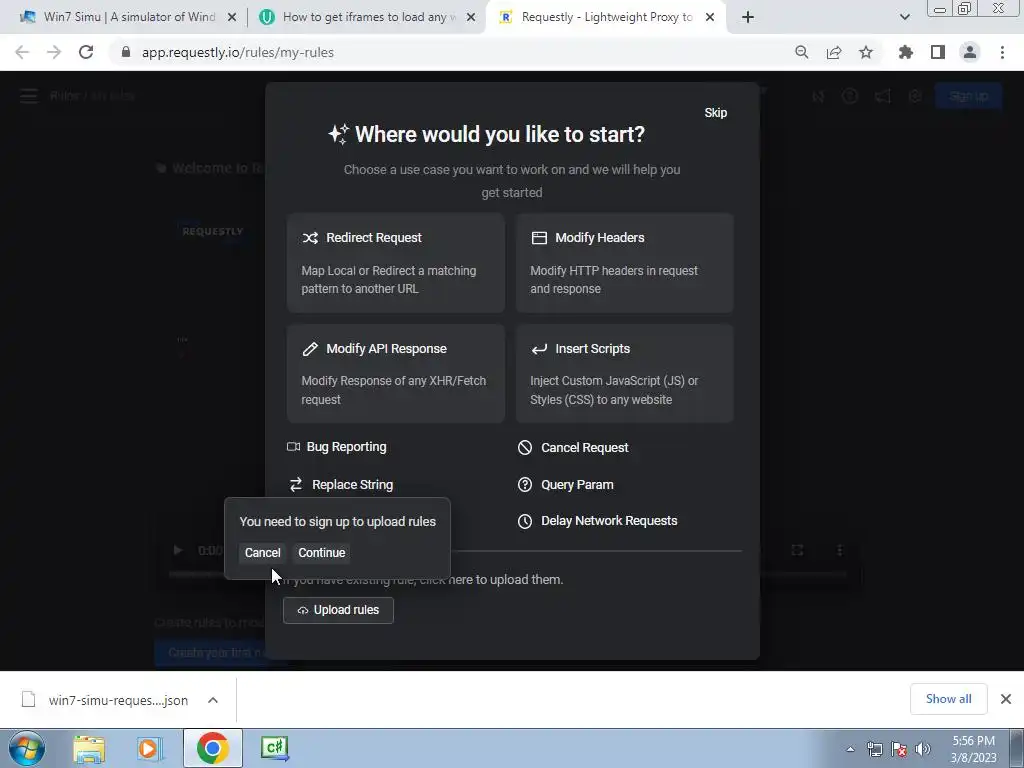This screenshot has width=1024, height=768.
Task: Go back to the previous page
Action: pos(22,52)
